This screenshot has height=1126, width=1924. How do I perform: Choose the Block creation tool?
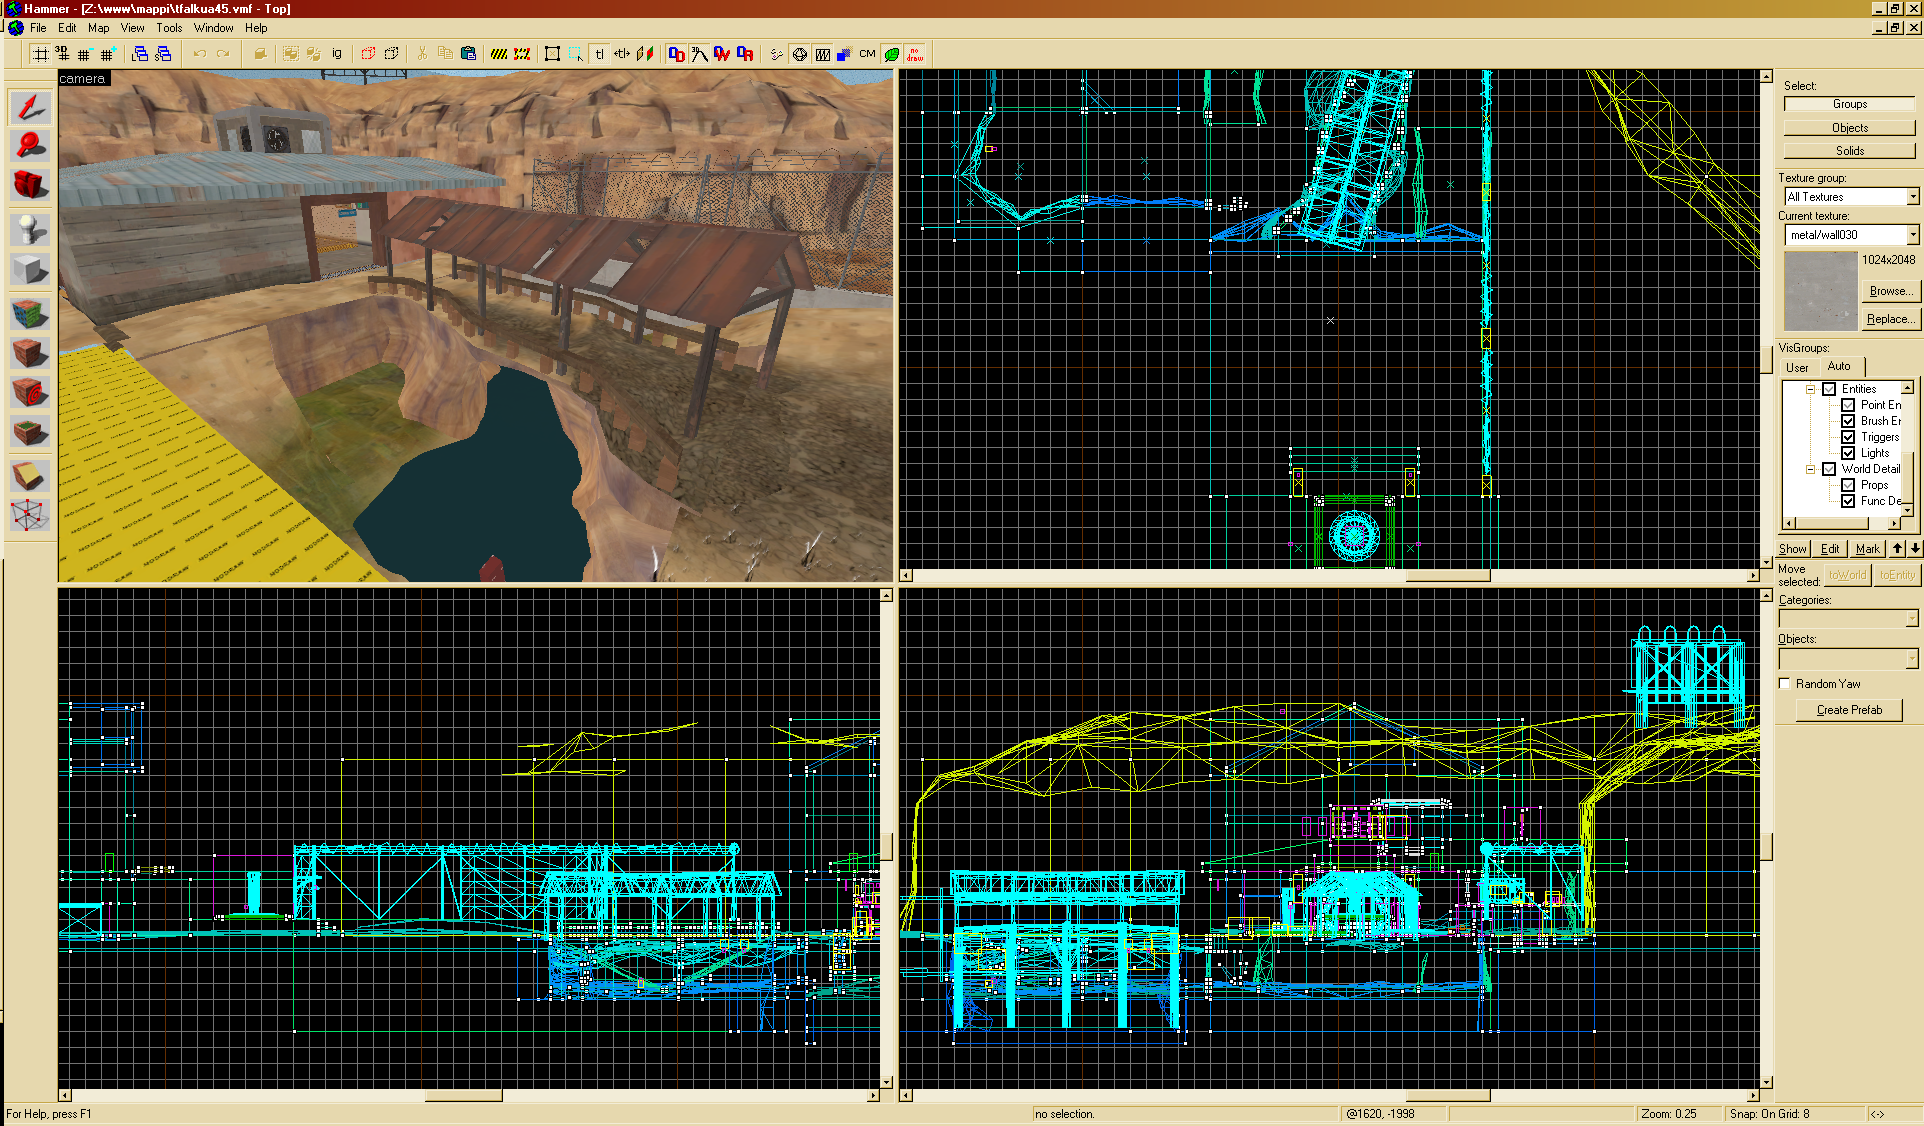pyautogui.click(x=30, y=270)
